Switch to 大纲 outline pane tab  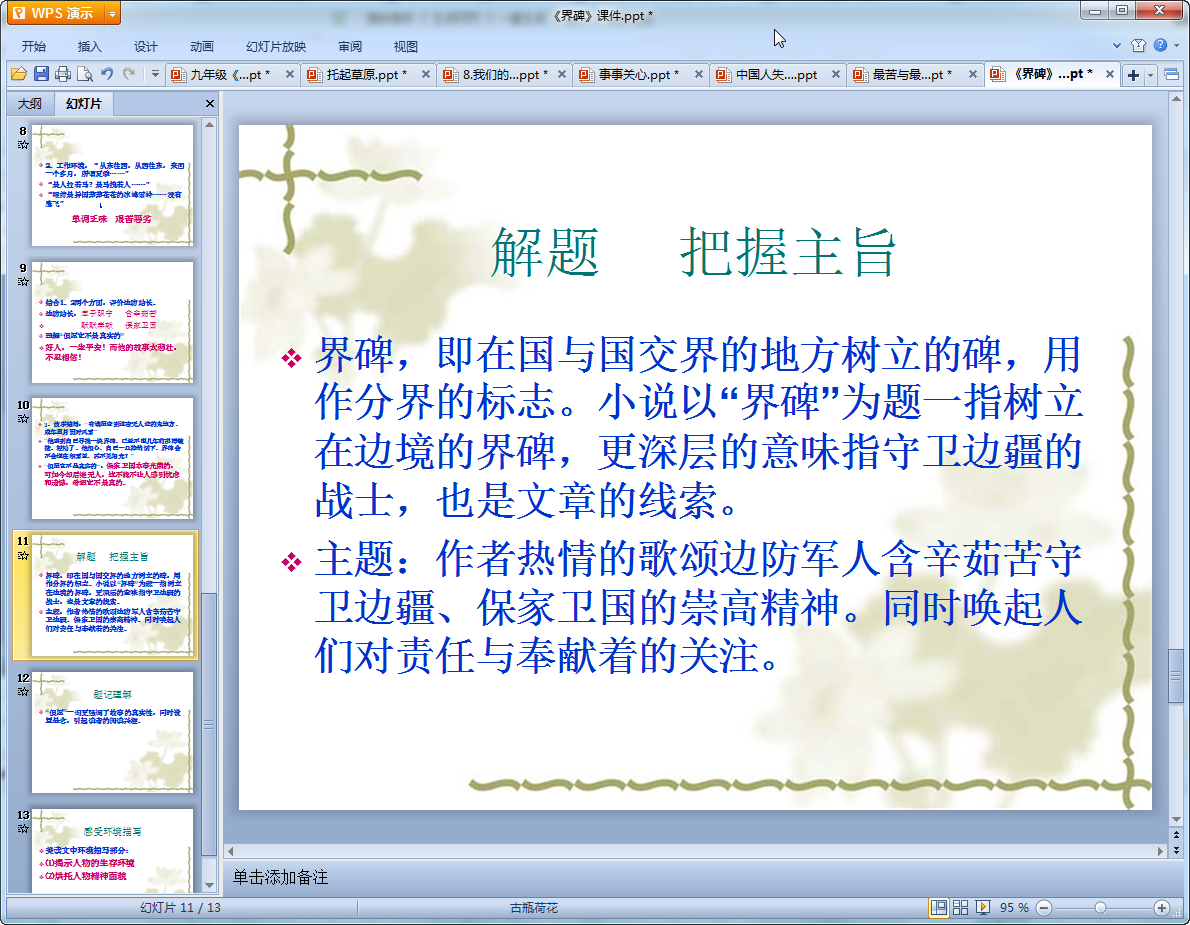click(x=30, y=103)
